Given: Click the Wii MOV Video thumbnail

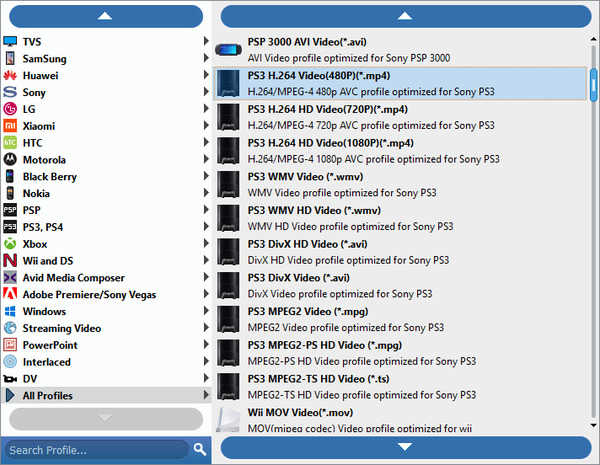Looking at the screenshot, I should pyautogui.click(x=228, y=420).
